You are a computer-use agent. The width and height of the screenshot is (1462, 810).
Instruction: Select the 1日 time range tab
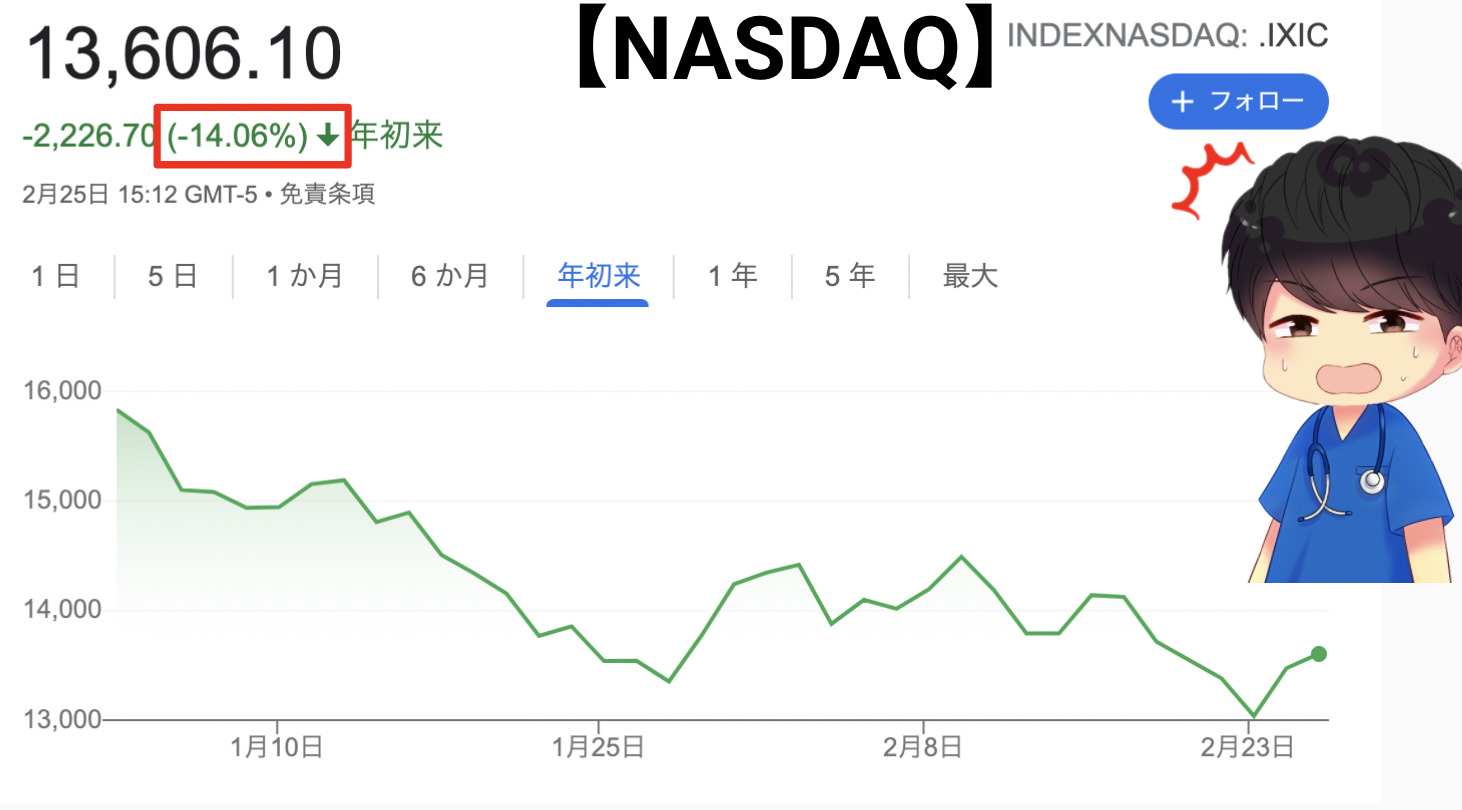tap(56, 276)
